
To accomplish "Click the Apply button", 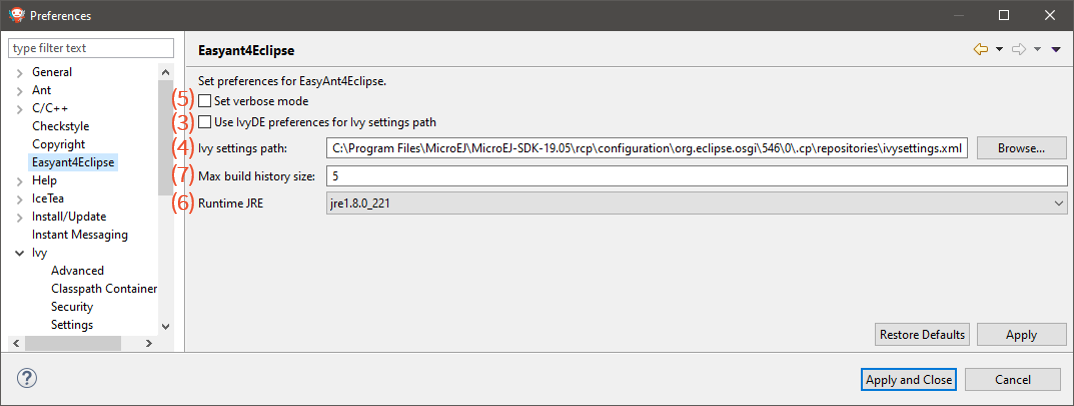I will (1021, 335).
